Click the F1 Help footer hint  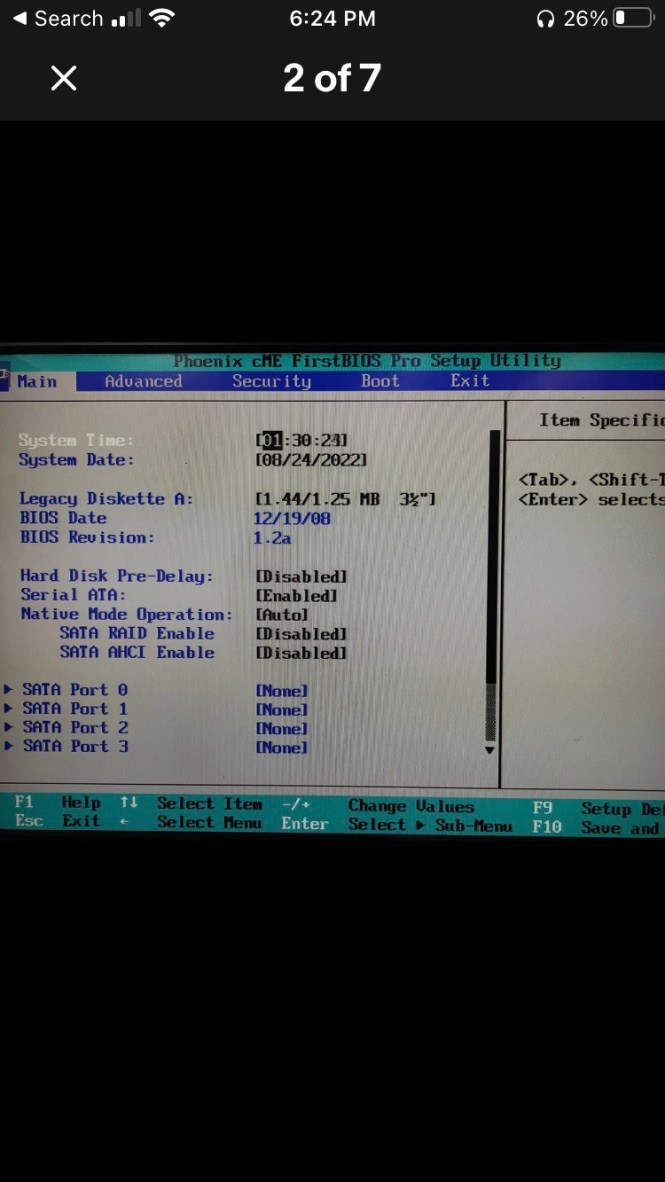(x=57, y=803)
